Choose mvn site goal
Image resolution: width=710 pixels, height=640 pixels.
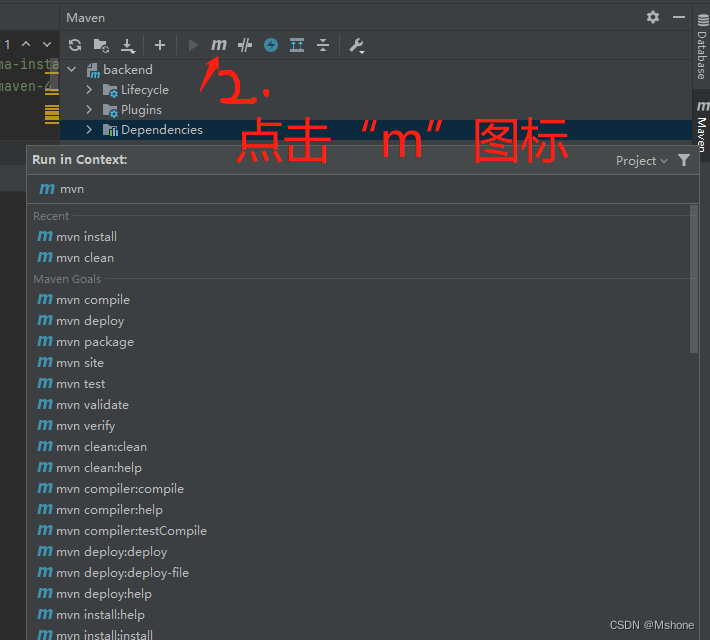point(71,363)
